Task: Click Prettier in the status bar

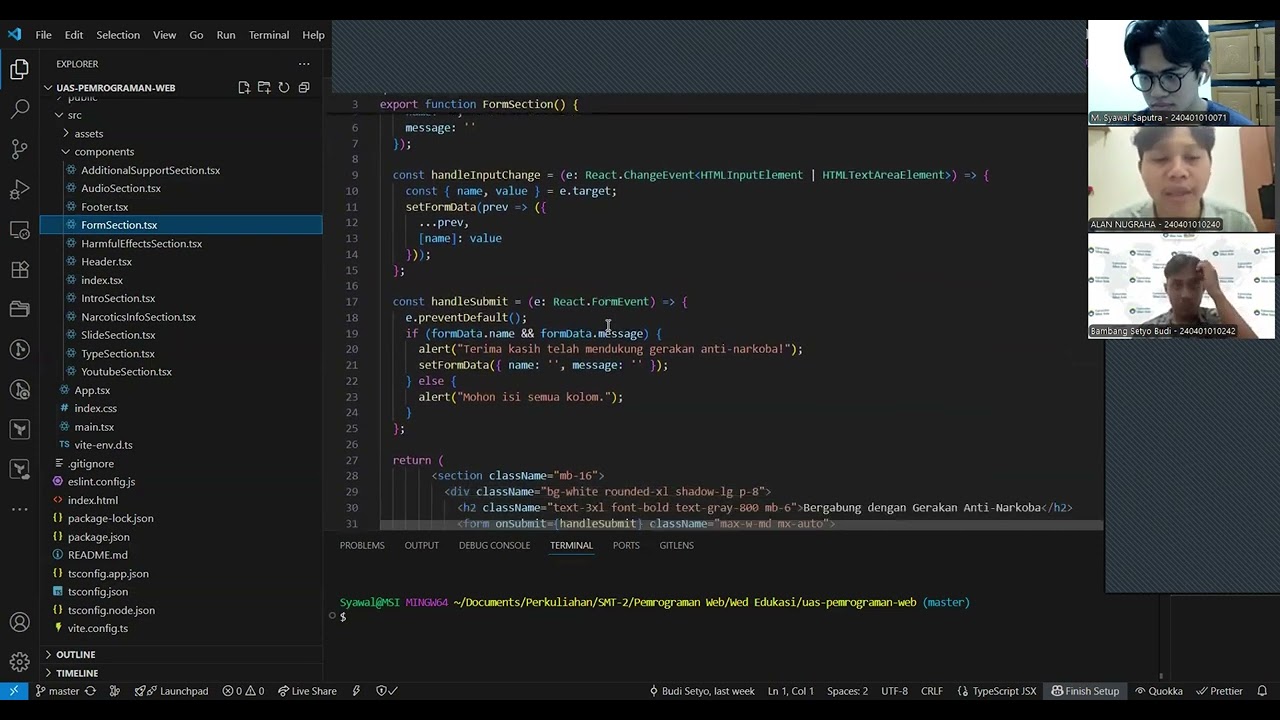Action: [1219, 691]
